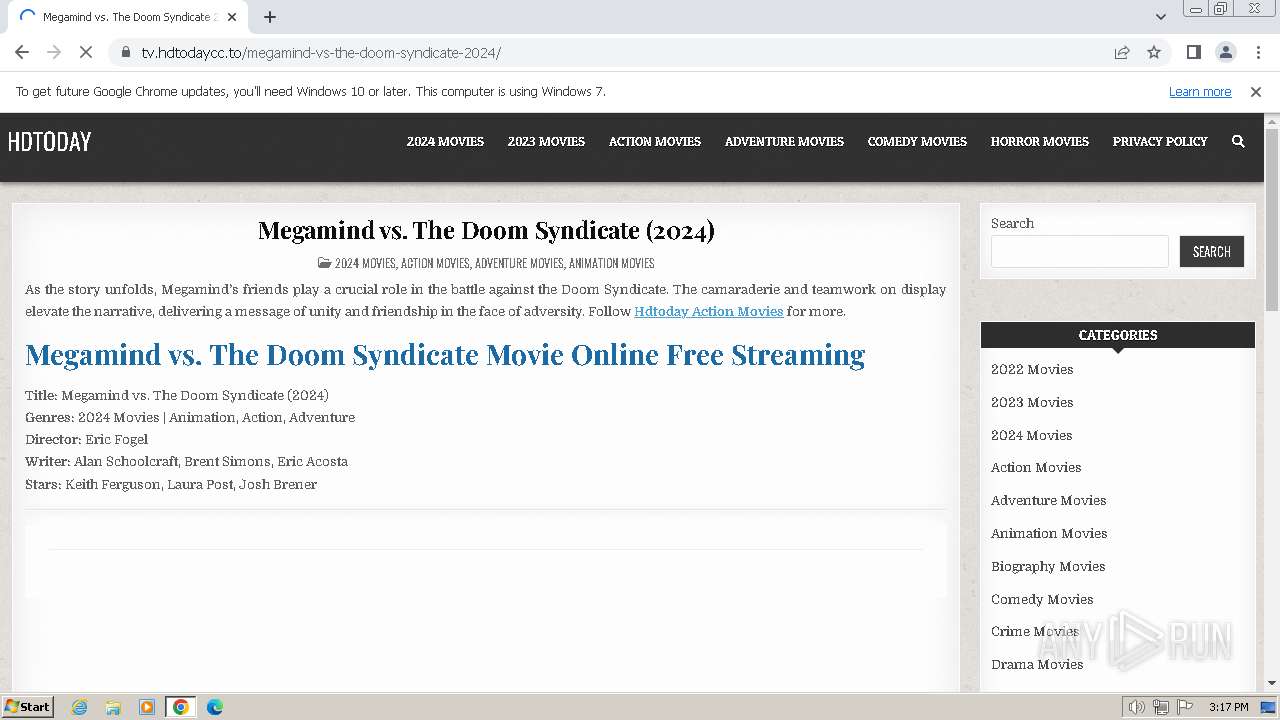Click the system clock showing 3:17 PM
This screenshot has width=1280, height=720.
point(1228,707)
